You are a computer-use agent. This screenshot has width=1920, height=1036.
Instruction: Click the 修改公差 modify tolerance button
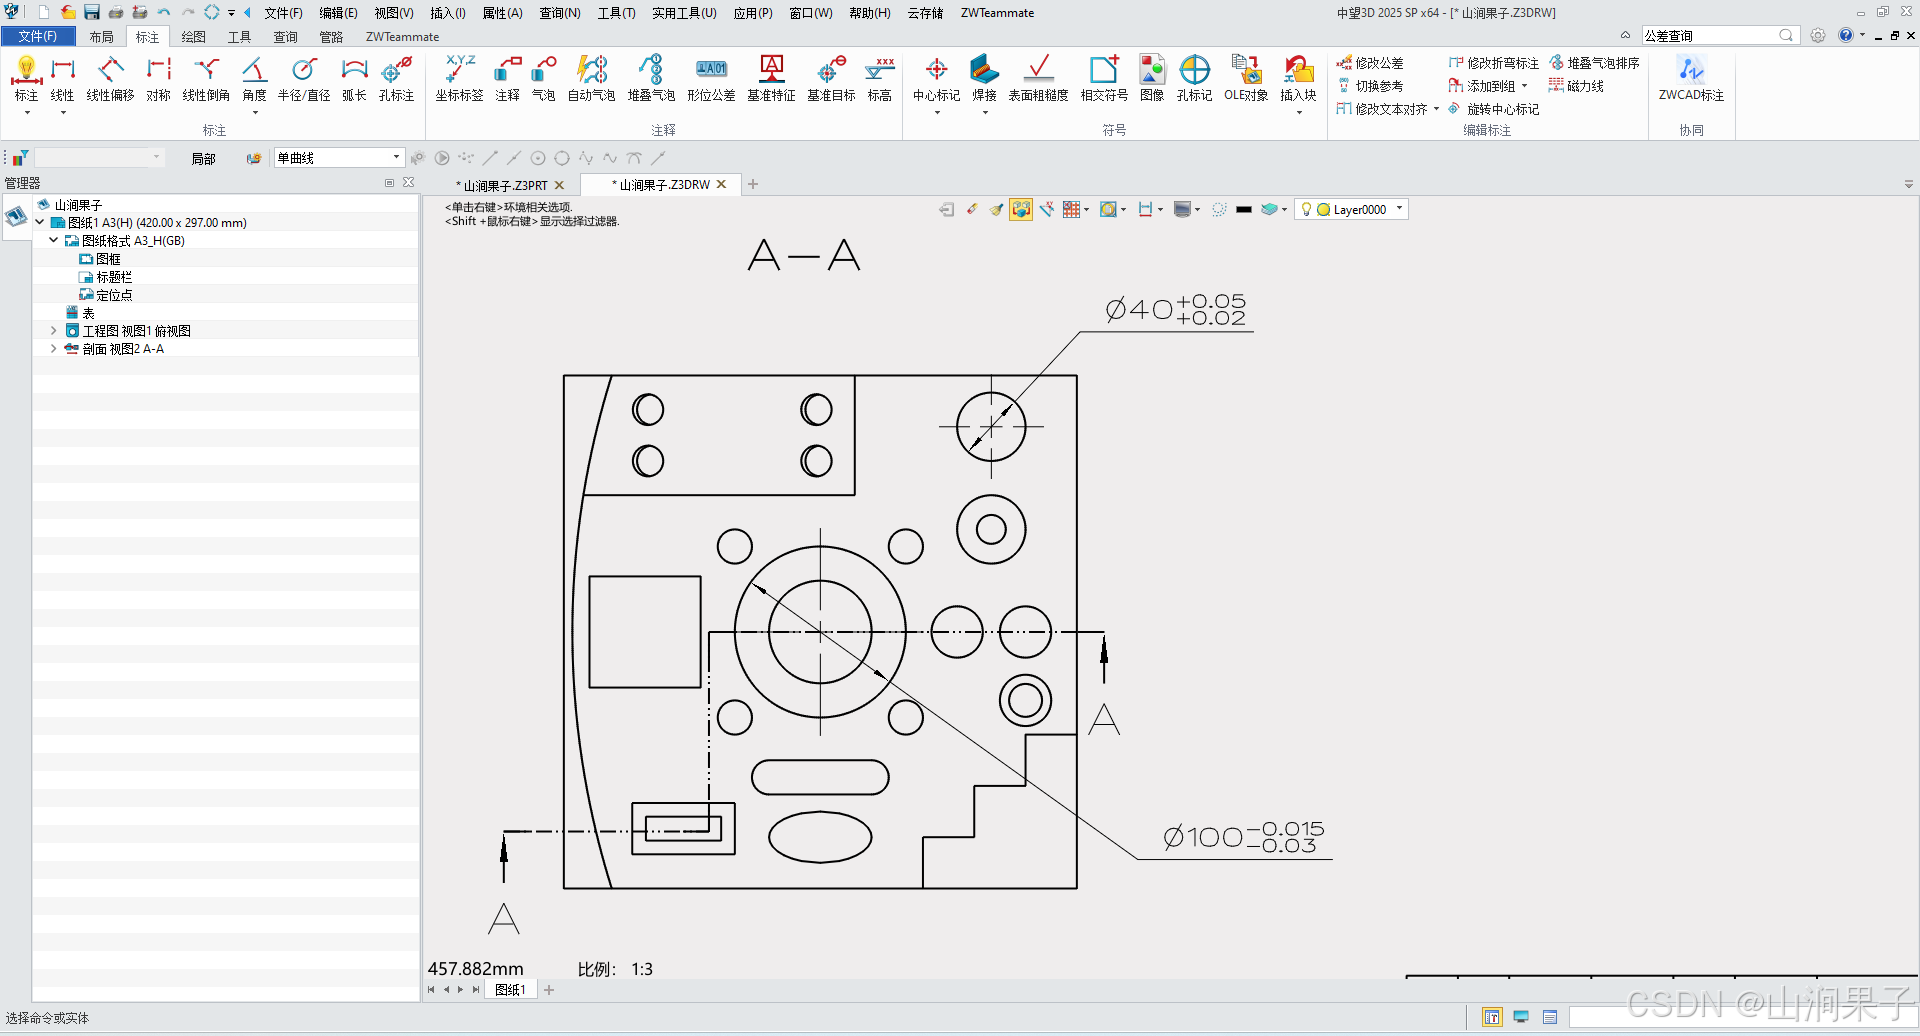pyautogui.click(x=1370, y=63)
